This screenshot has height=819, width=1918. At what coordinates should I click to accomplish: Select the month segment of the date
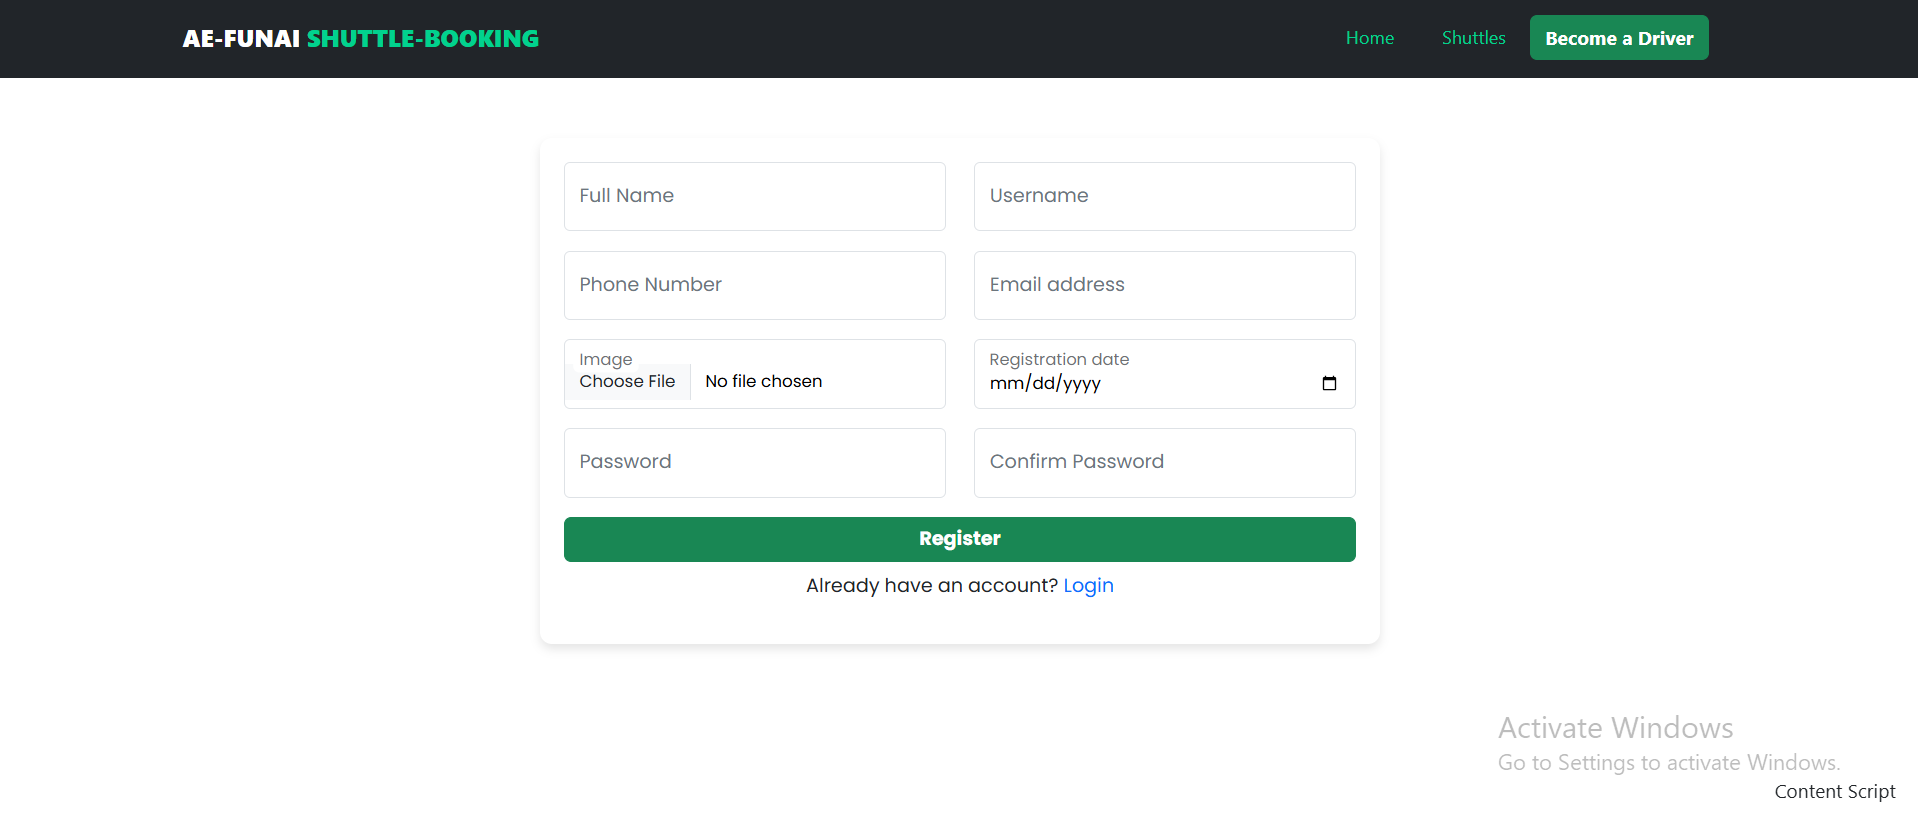tap(1006, 384)
